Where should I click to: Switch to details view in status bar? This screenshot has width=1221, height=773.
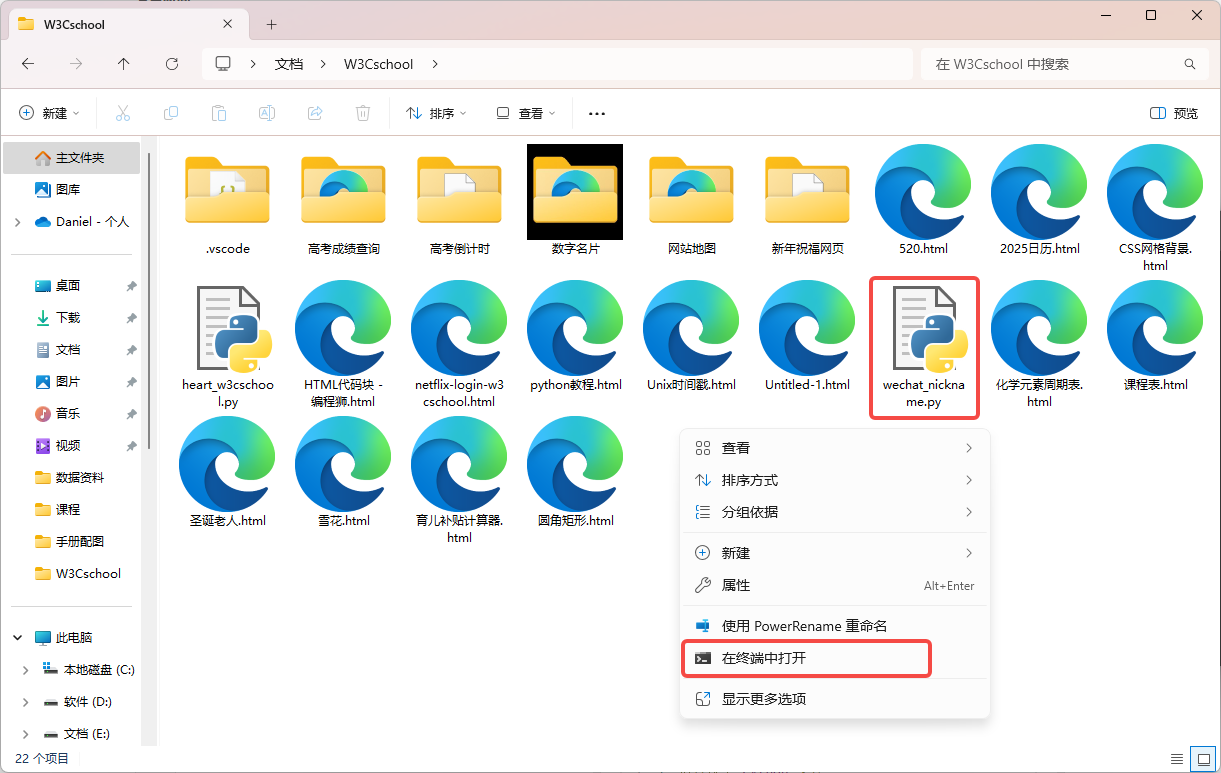pyautogui.click(x=1177, y=758)
